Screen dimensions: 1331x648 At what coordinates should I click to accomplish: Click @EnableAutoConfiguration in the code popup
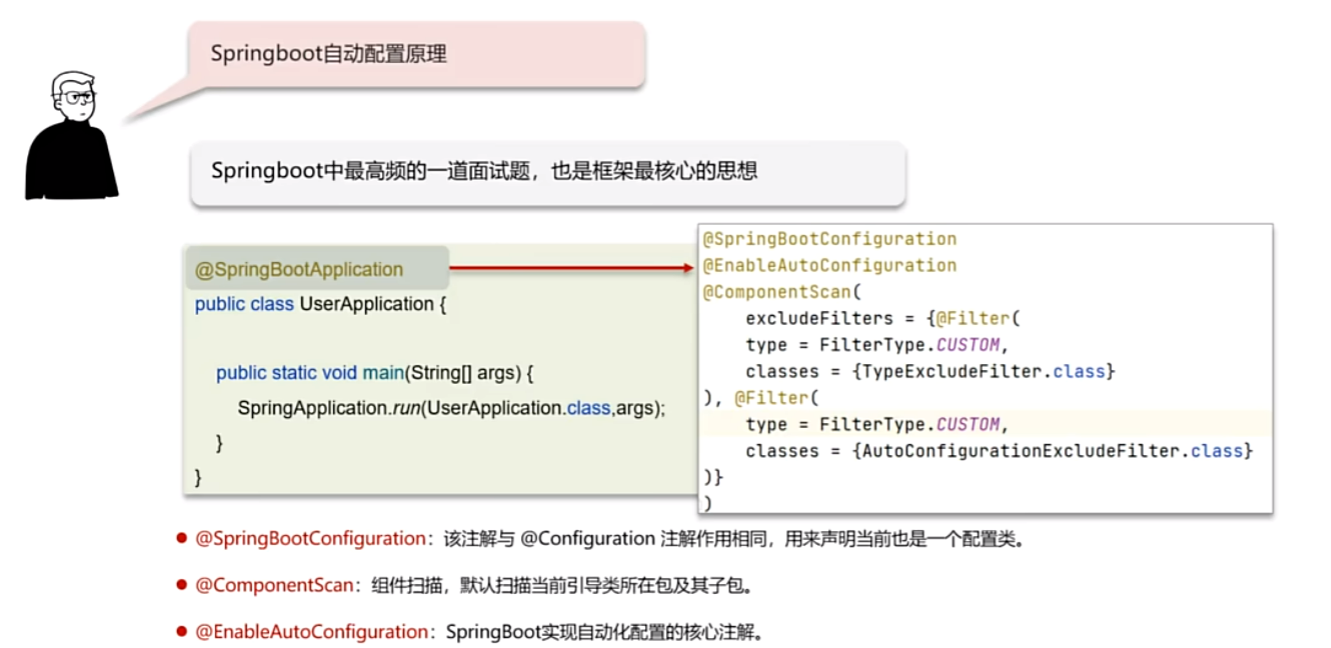coord(830,265)
